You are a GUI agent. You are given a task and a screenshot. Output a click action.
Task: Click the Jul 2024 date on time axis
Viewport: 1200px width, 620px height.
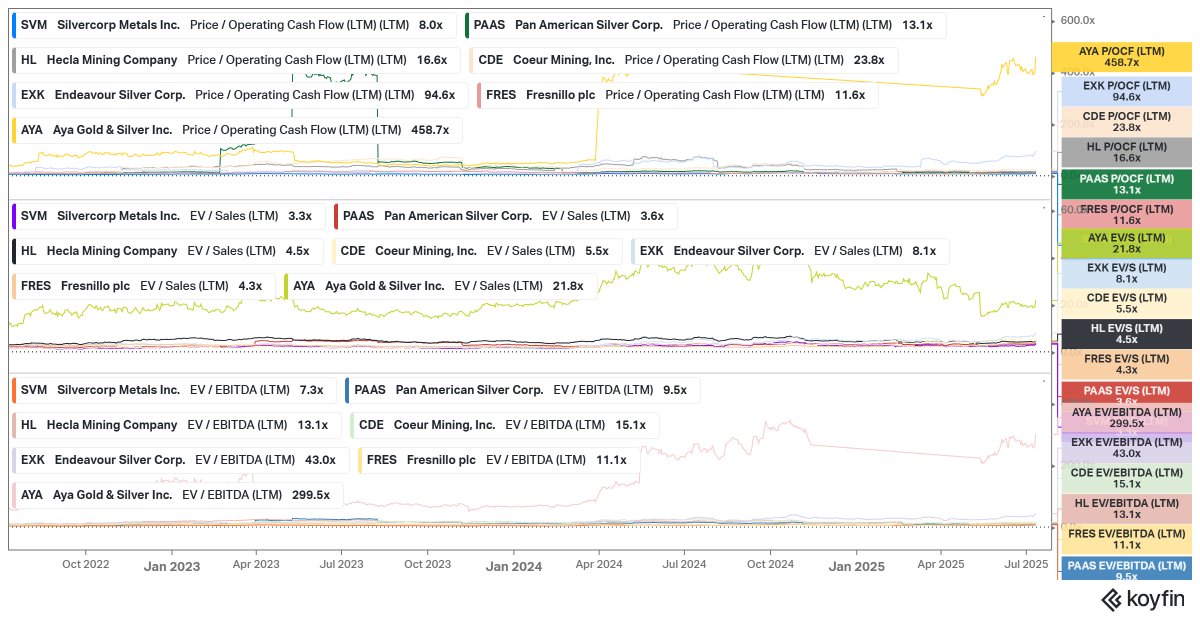coord(684,564)
